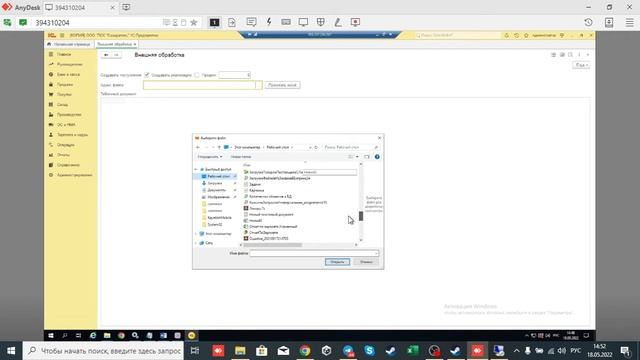Open Склад section in 1C sidebar
This screenshot has width=640, height=360.
[x=62, y=104]
